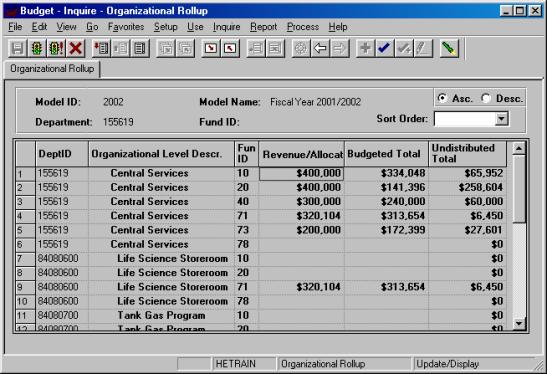Select the Asc. radio button
The width and height of the screenshot is (547, 374).
point(442,98)
